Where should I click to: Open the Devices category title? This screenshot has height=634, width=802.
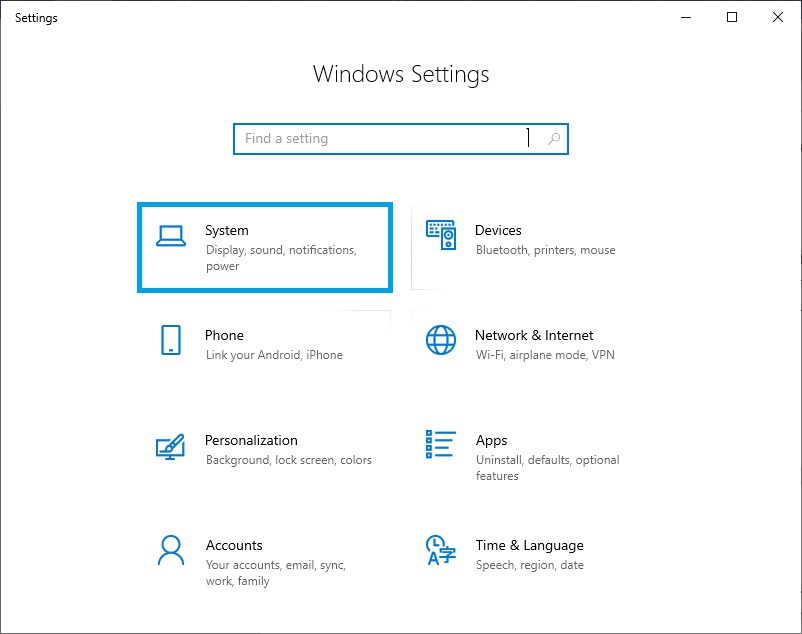498,231
